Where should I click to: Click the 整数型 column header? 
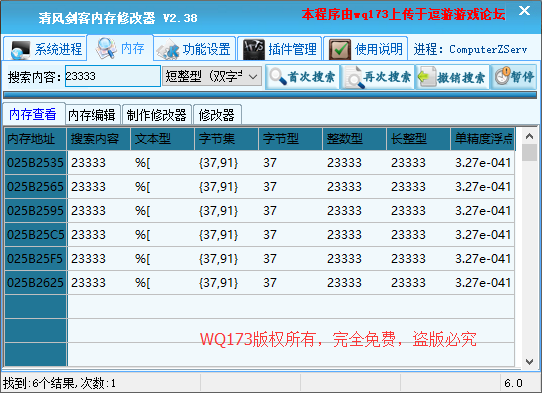354,139
